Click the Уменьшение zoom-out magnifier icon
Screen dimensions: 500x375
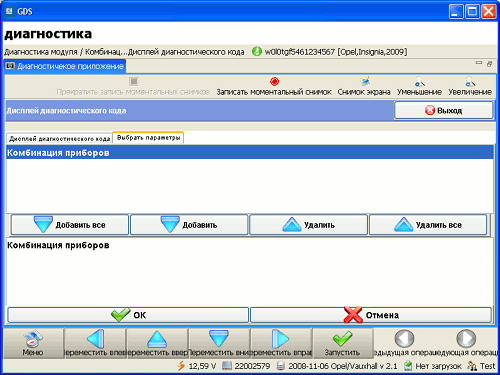pyautogui.click(x=419, y=81)
